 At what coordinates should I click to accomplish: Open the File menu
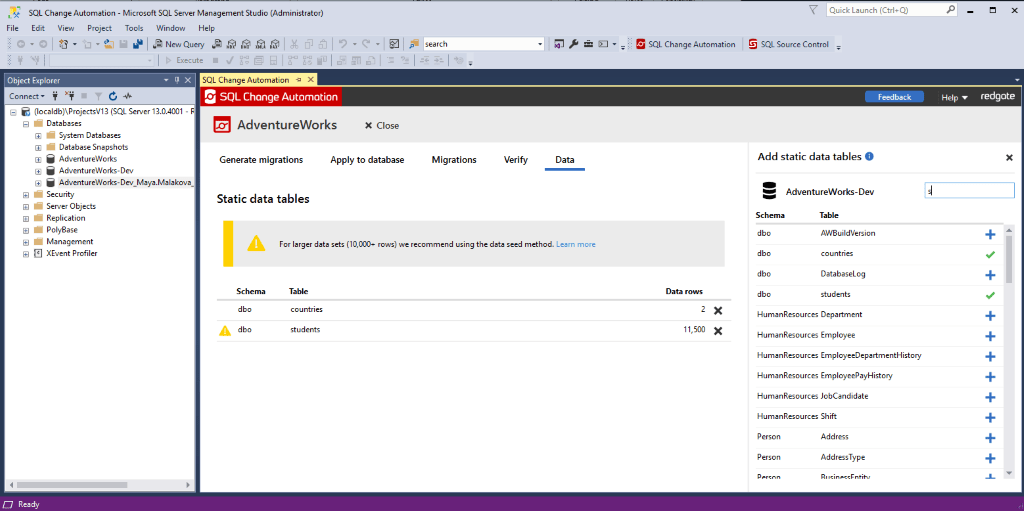pyautogui.click(x=13, y=28)
